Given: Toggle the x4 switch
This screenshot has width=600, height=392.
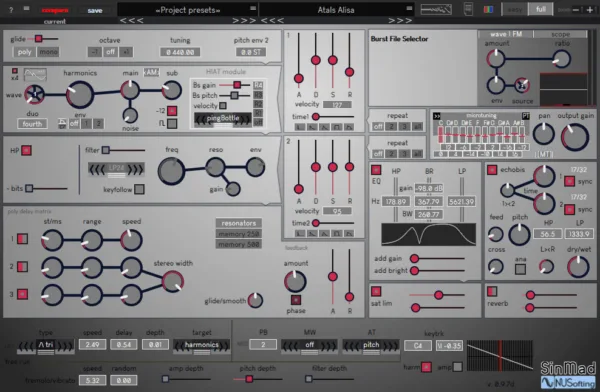Looking at the screenshot, I should [15, 71].
